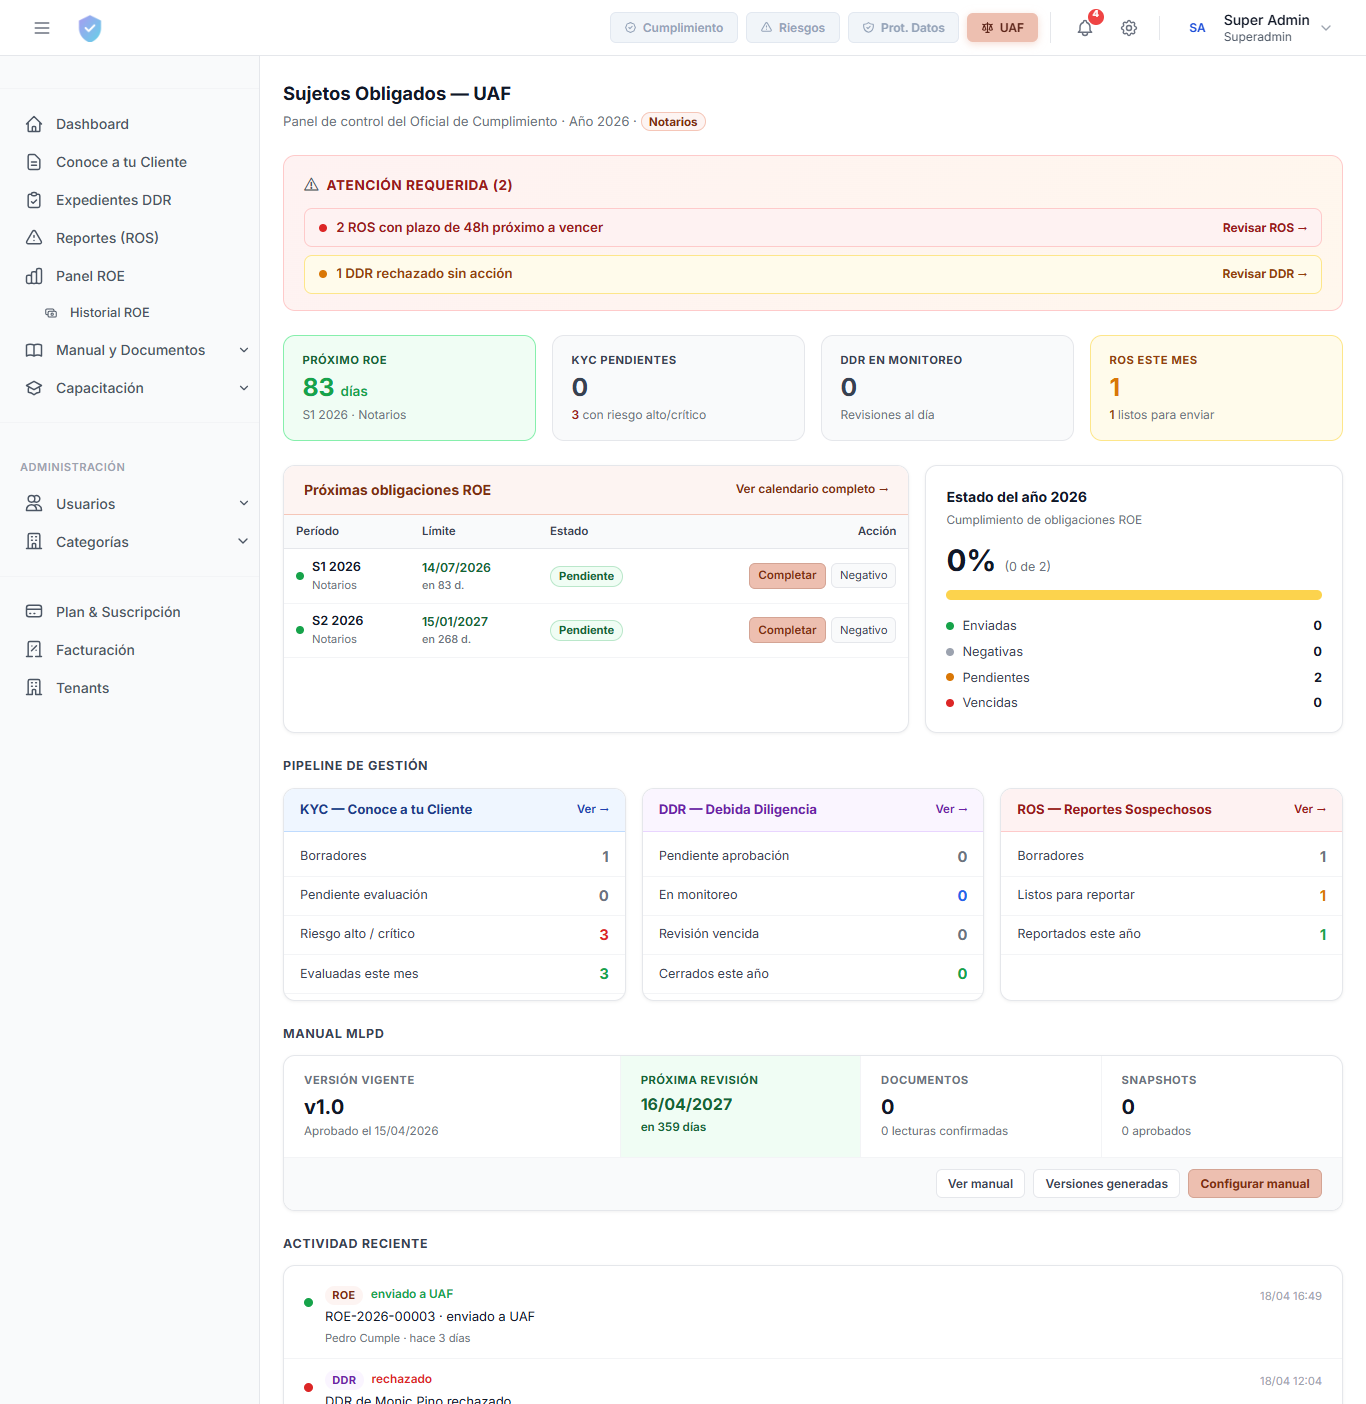The height and width of the screenshot is (1404, 1366).
Task: Click the yellow ROE compliance progress bar
Action: tap(1133, 595)
